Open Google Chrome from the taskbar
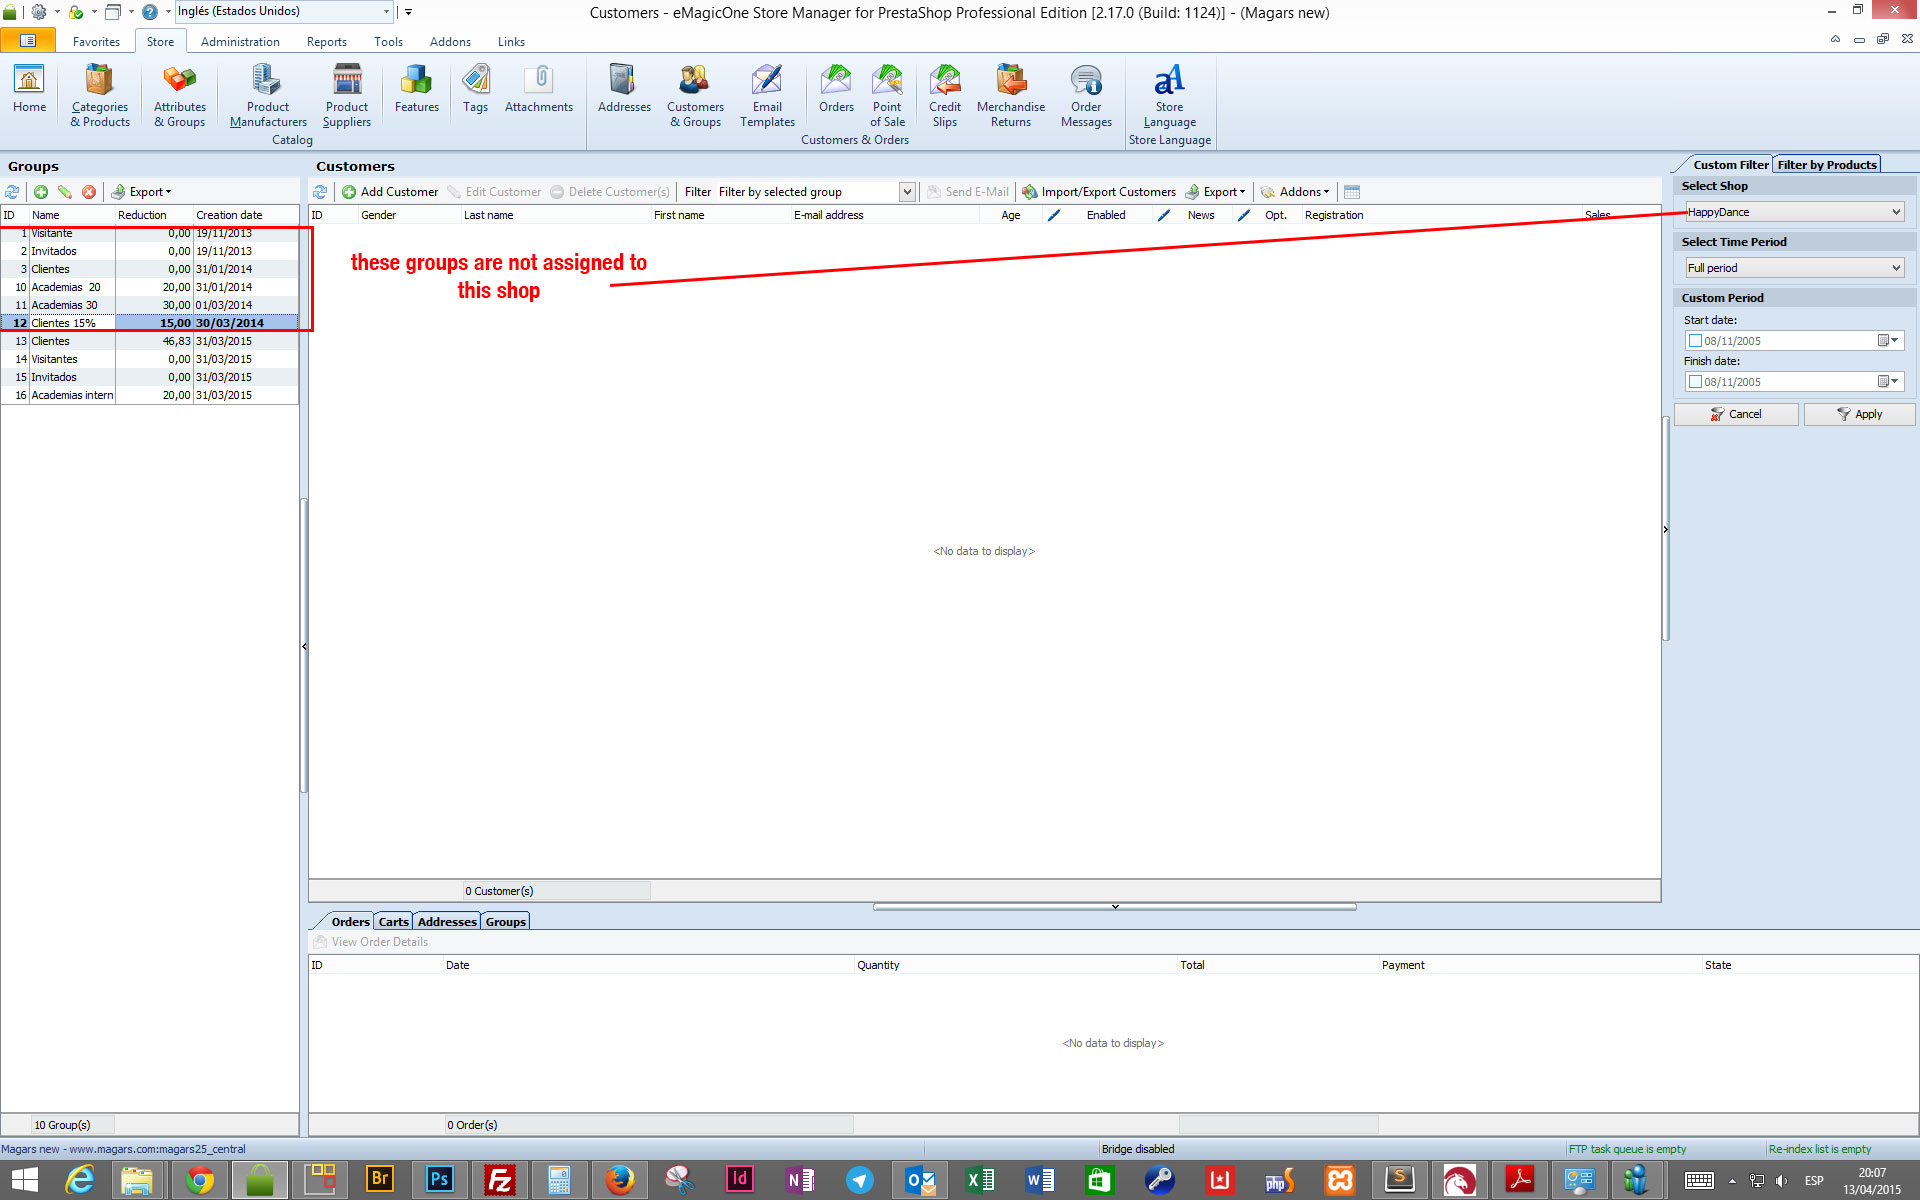 tap(199, 1180)
